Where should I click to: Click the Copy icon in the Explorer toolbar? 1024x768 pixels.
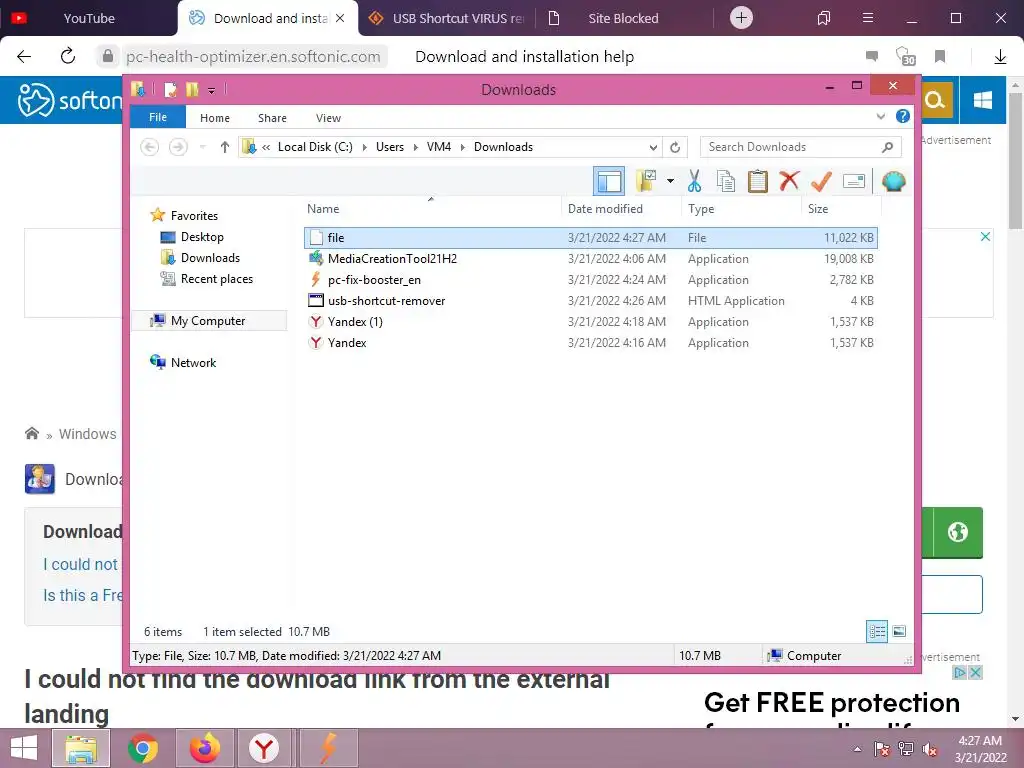click(726, 181)
